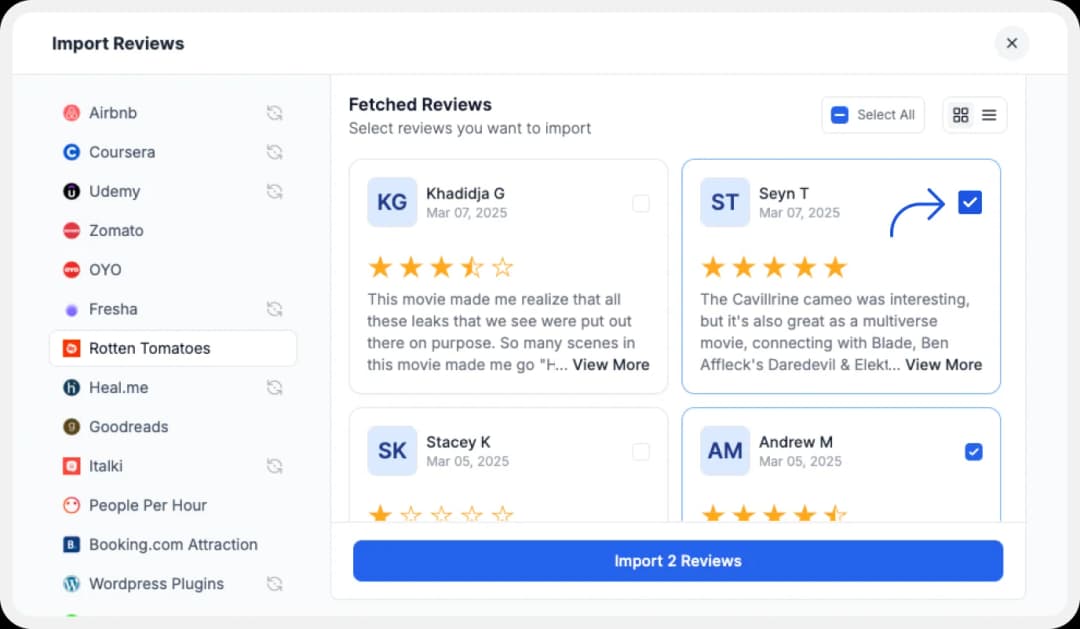Click the Rotten Tomatoes icon
This screenshot has height=629, width=1080.
pos(72,348)
